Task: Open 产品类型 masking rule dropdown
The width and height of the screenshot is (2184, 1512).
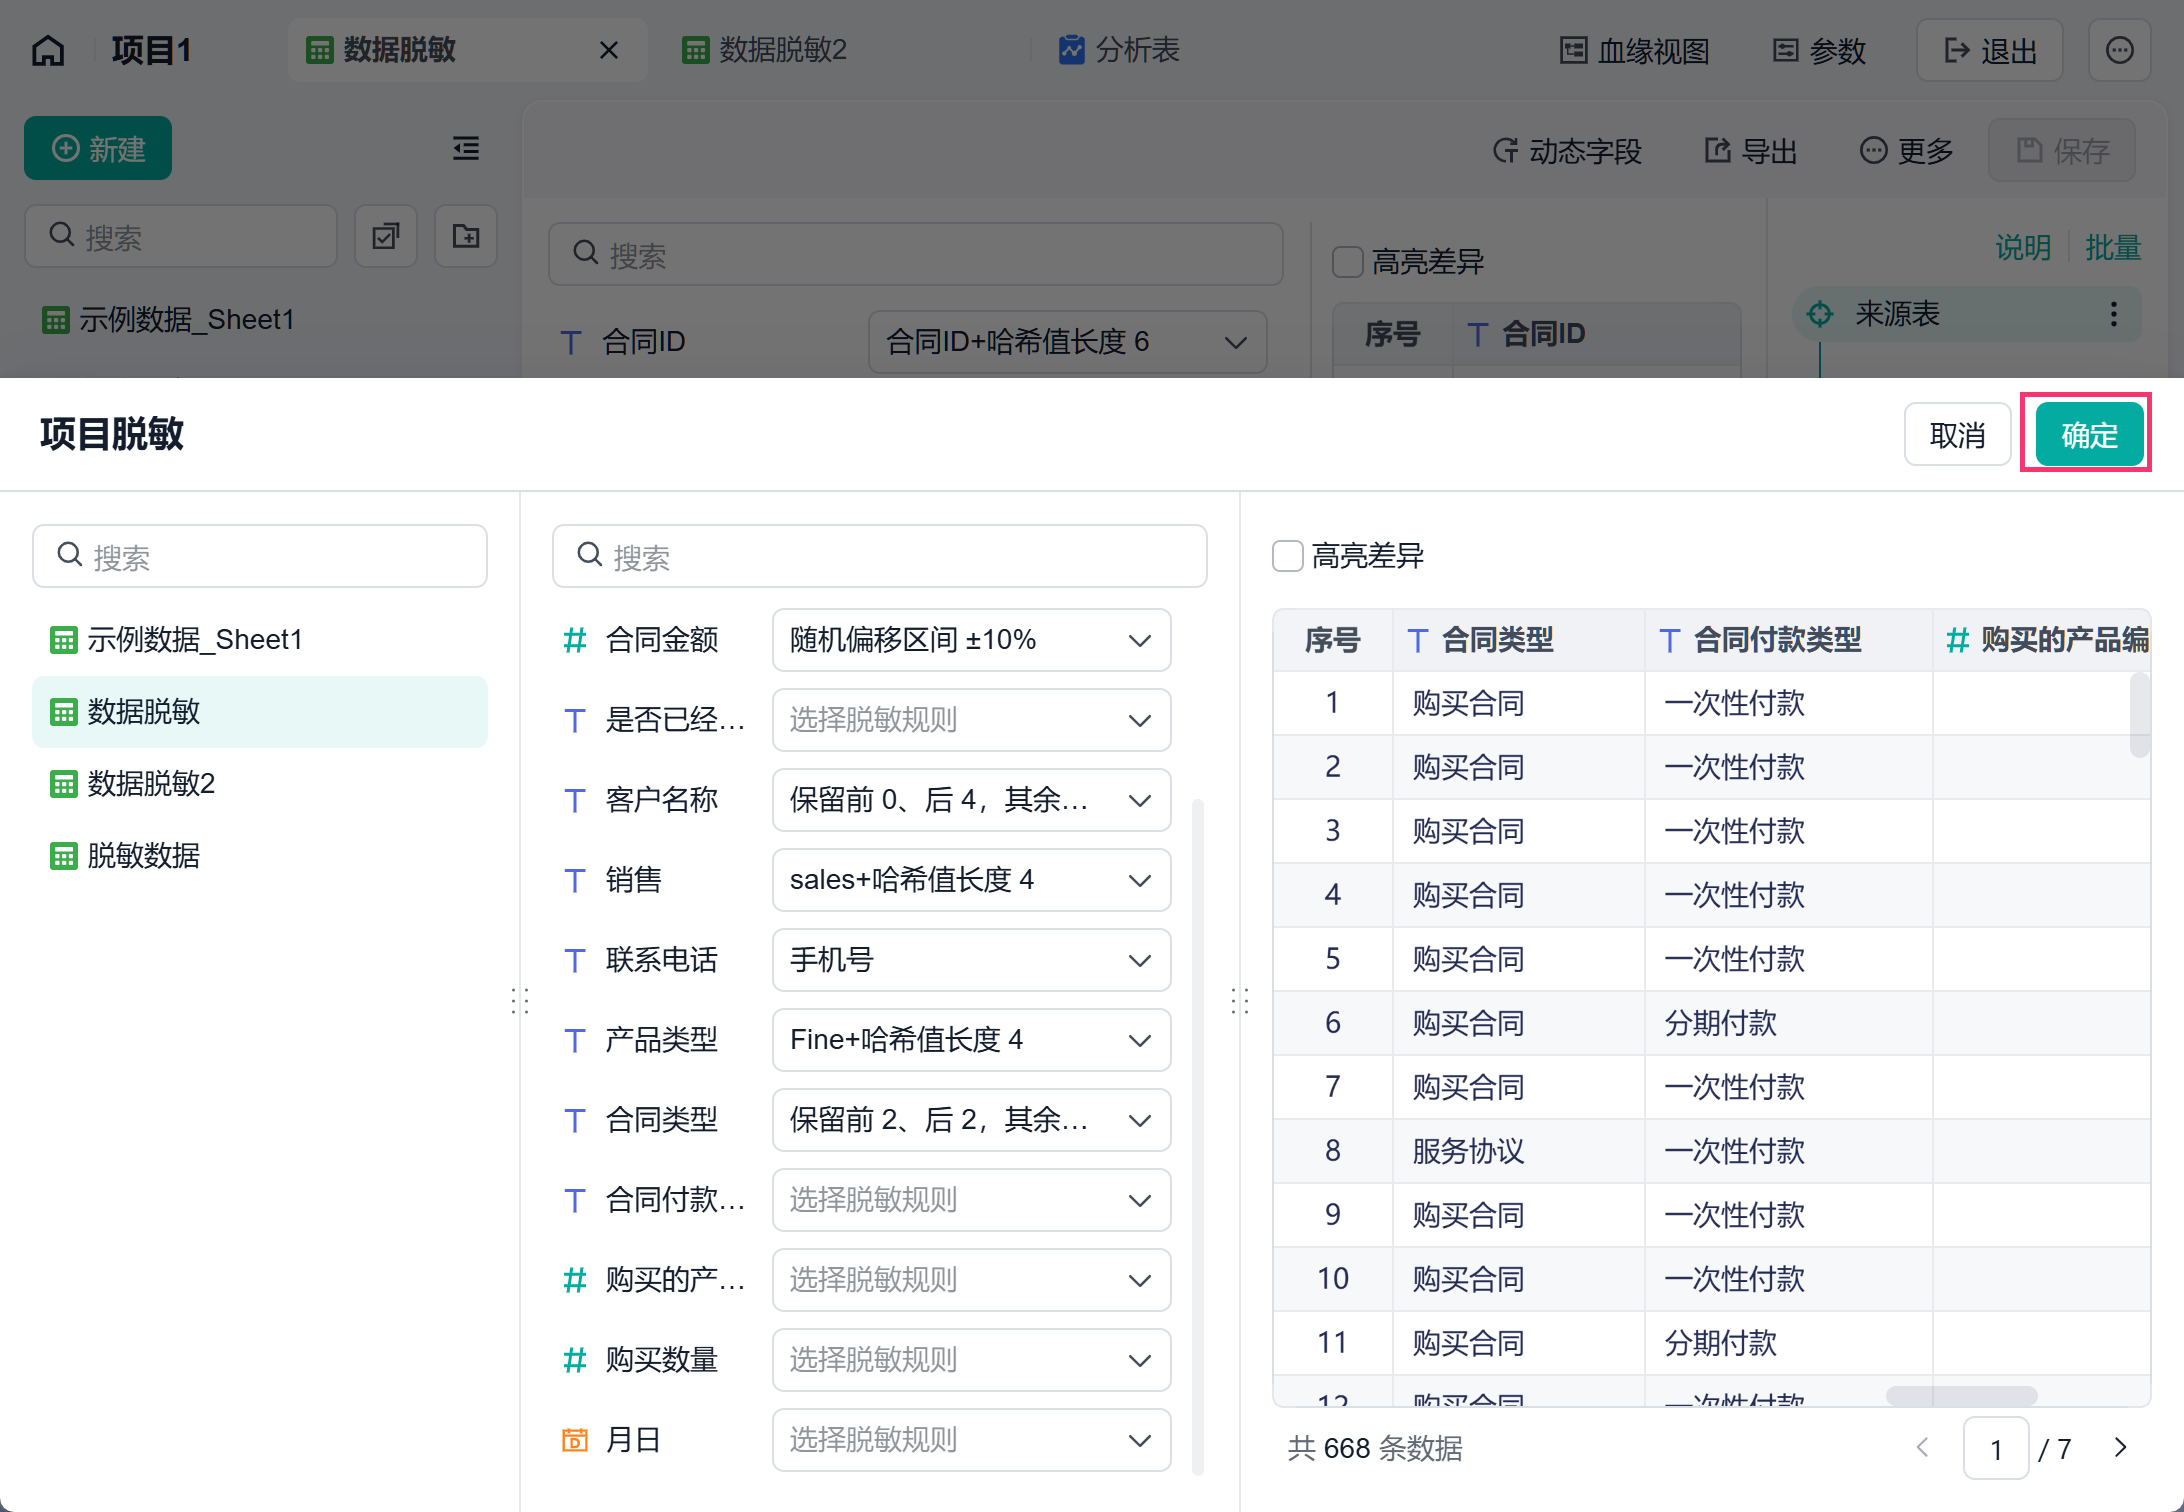Action: click(971, 1040)
